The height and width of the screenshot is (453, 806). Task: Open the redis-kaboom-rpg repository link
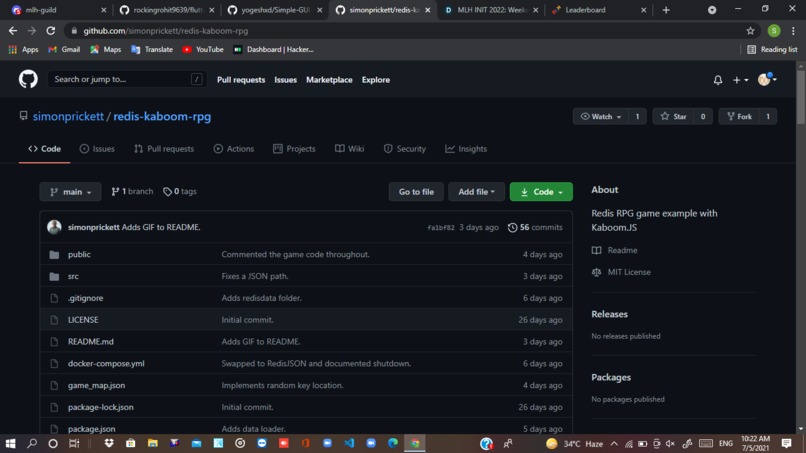[162, 116]
